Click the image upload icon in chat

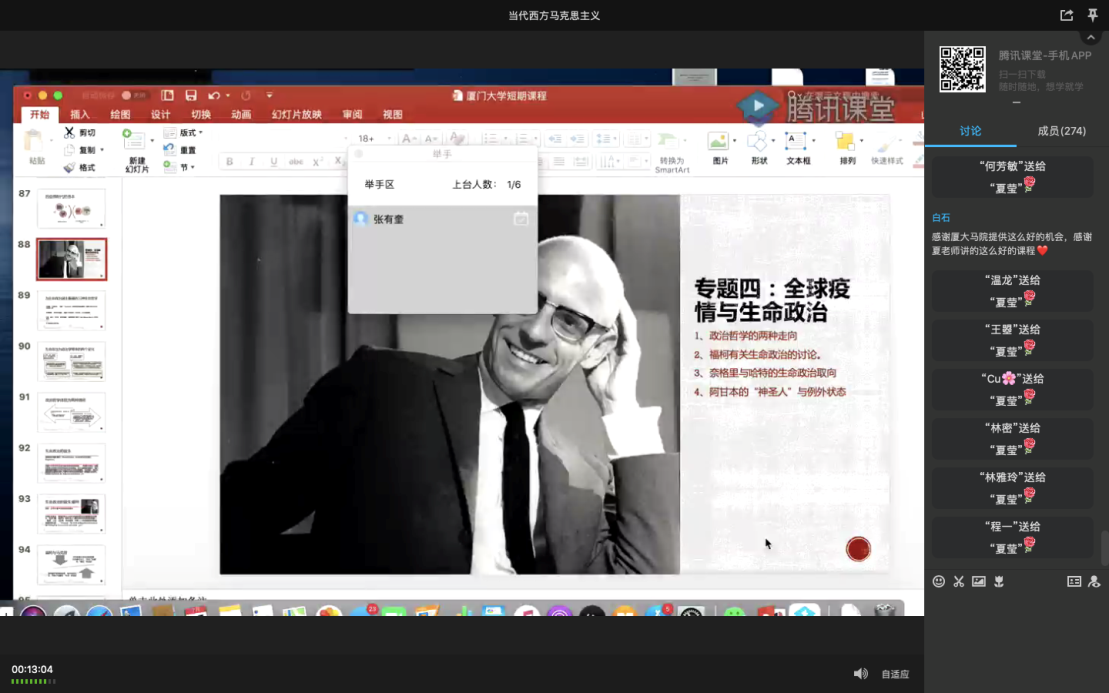[978, 581]
